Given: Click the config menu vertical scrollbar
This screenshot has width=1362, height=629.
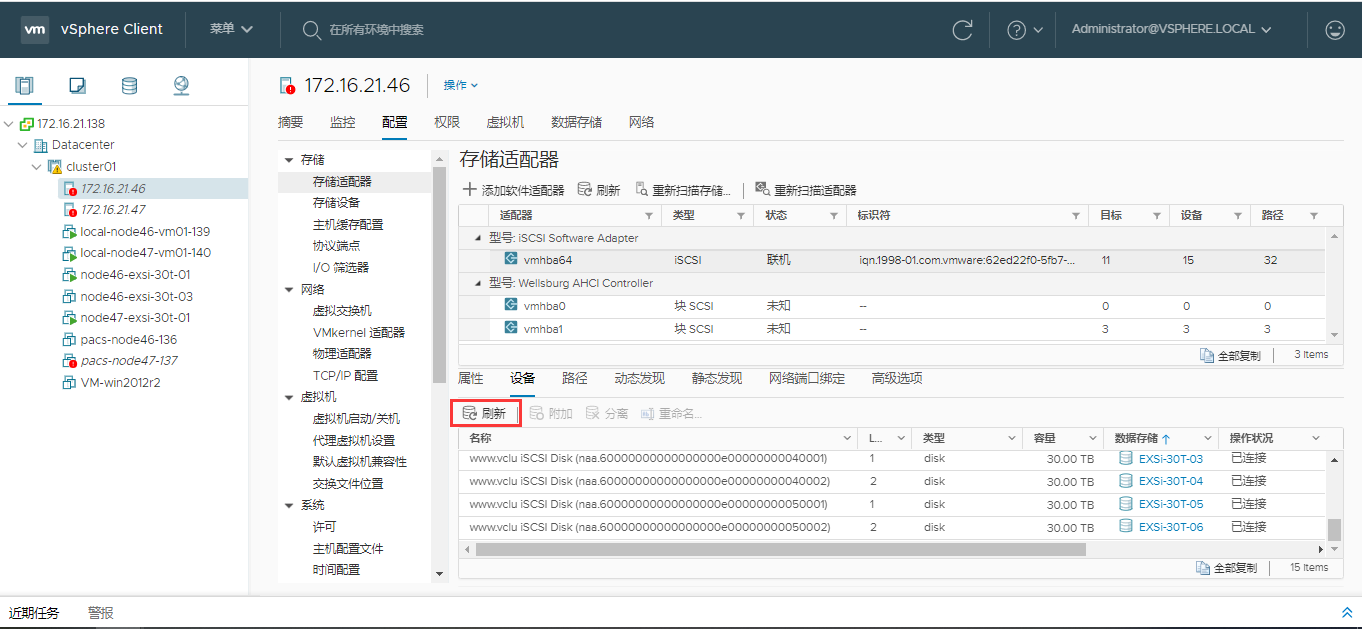Looking at the screenshot, I should (439, 275).
